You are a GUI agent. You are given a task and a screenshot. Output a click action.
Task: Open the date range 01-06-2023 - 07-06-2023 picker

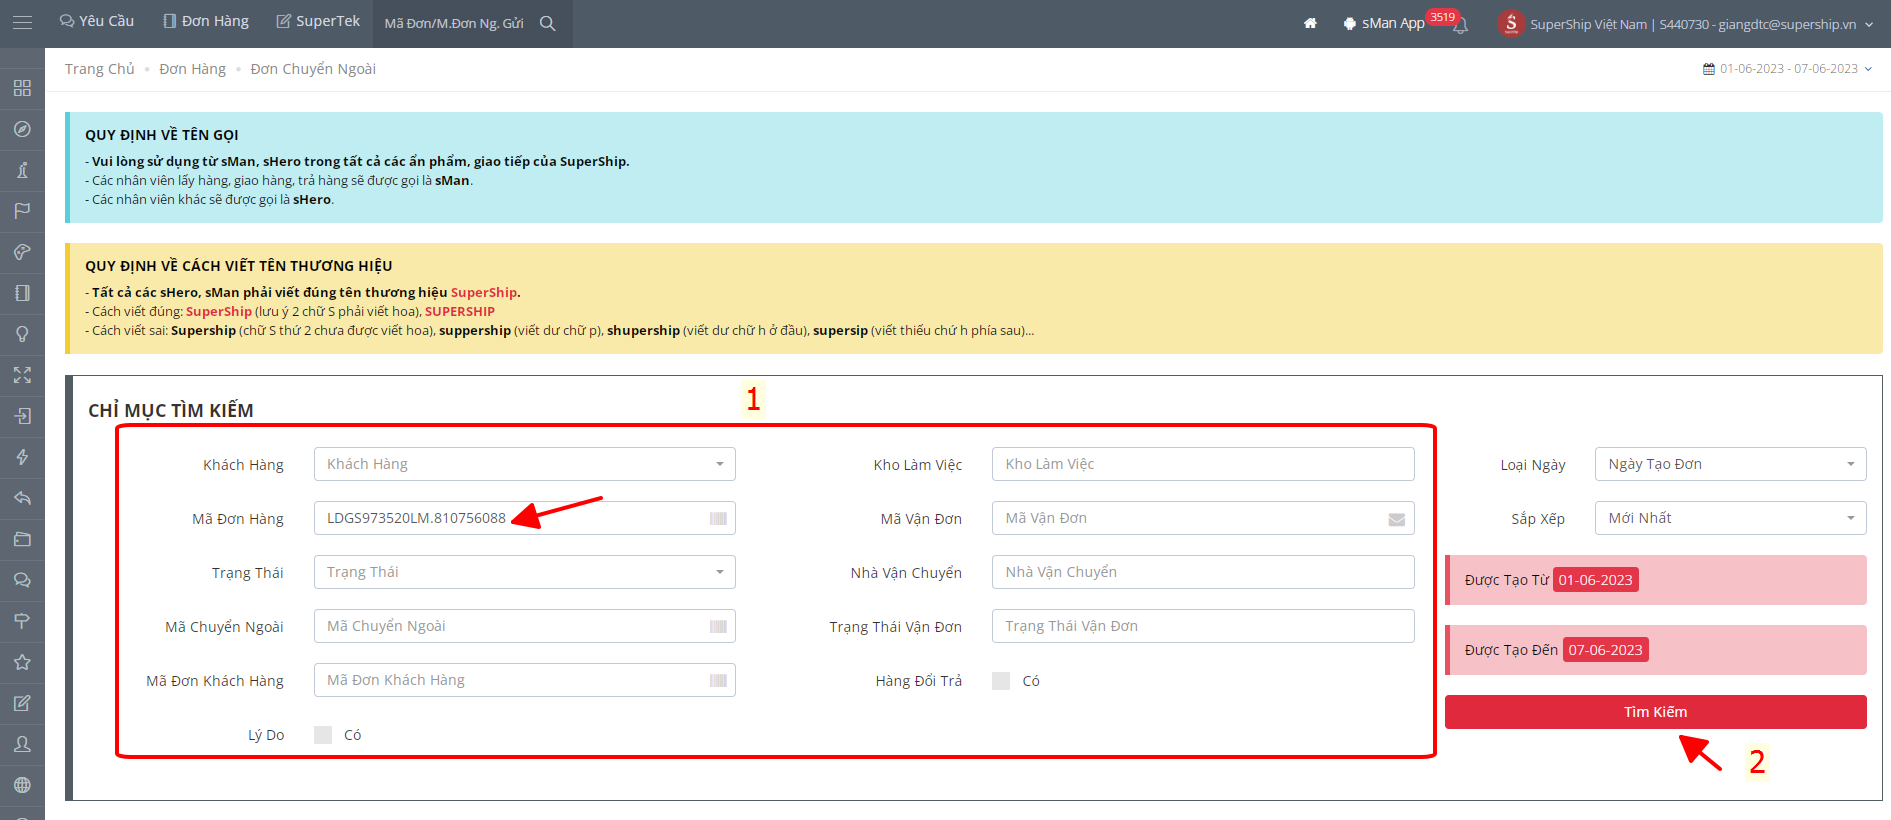1788,69
